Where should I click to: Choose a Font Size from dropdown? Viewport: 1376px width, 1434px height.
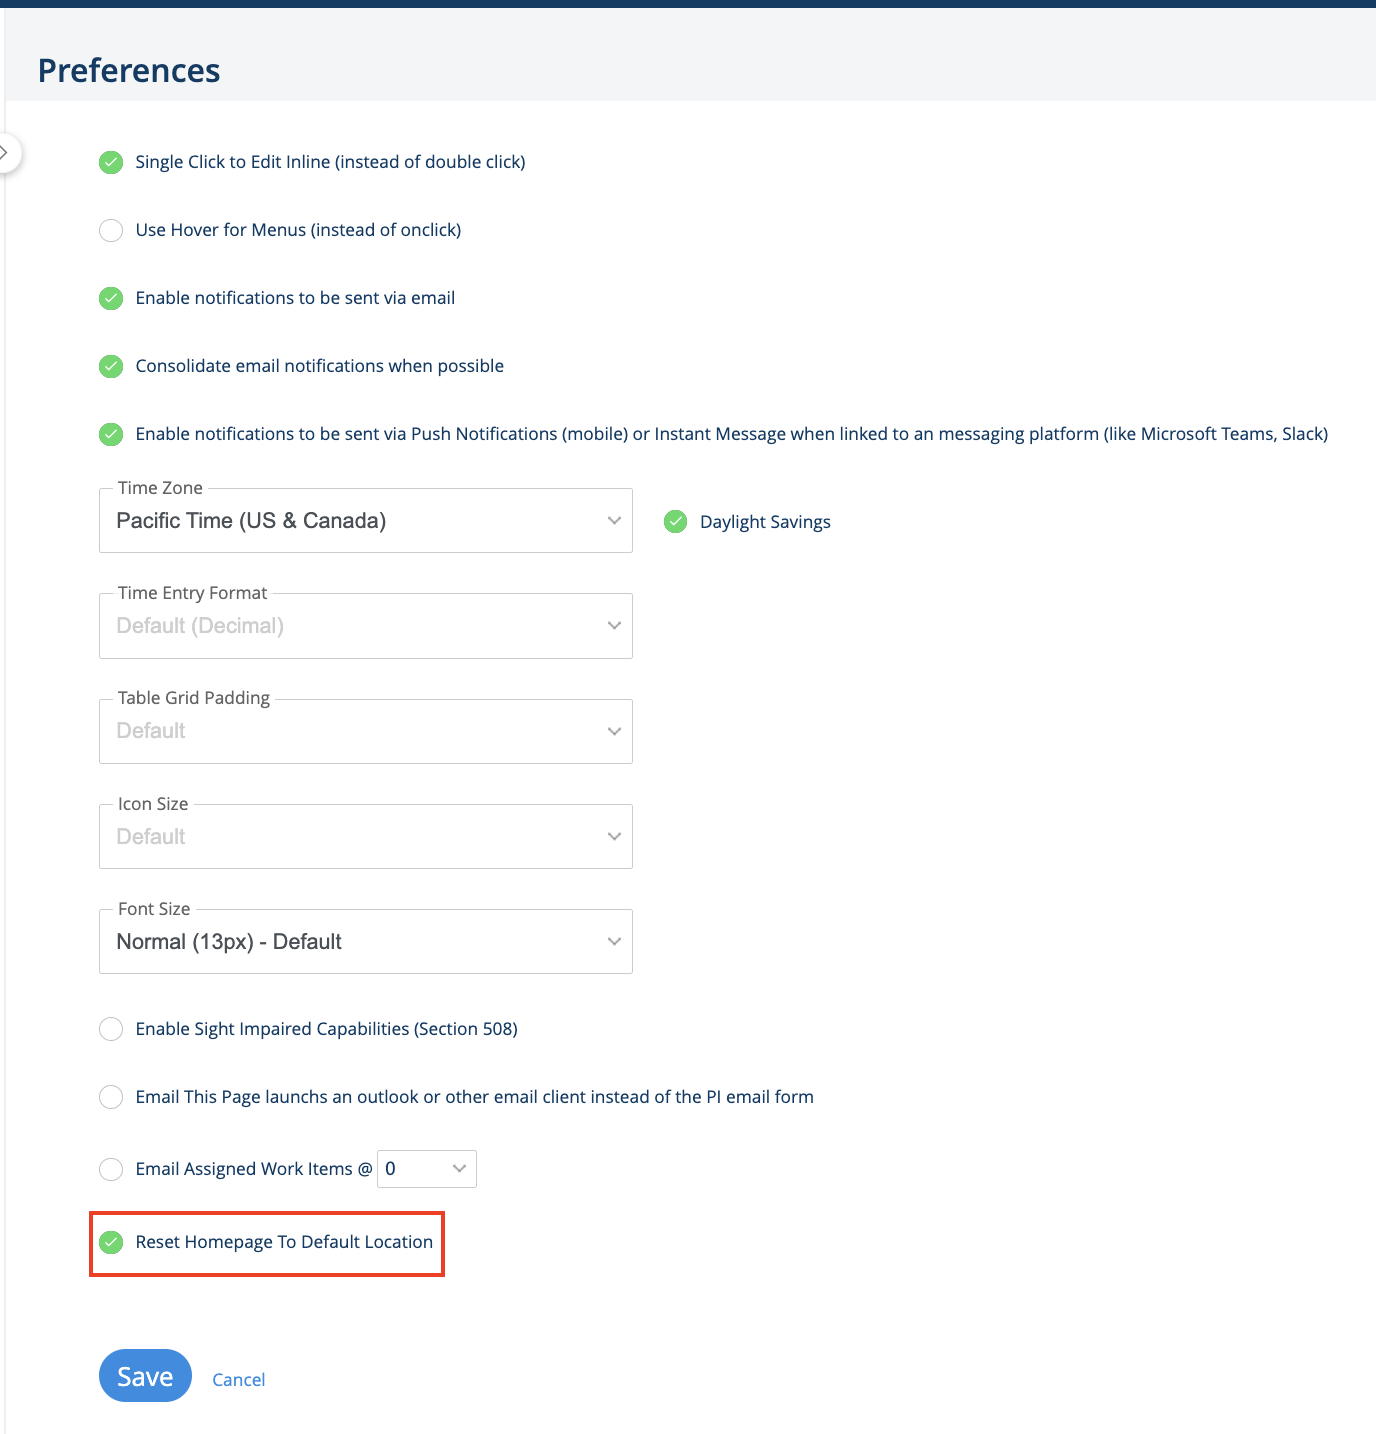(366, 941)
